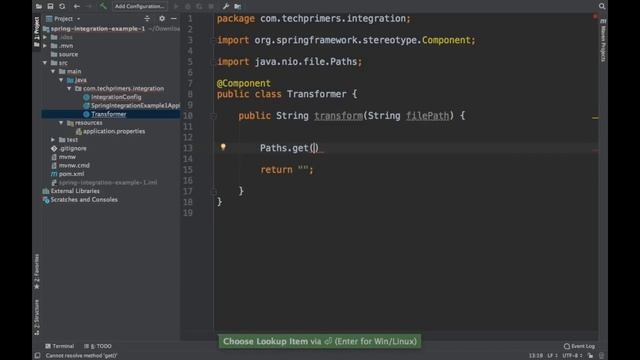The height and width of the screenshot is (360, 640).
Task: Click 'Cannot resolve method' status message
Action: [x=81, y=356]
